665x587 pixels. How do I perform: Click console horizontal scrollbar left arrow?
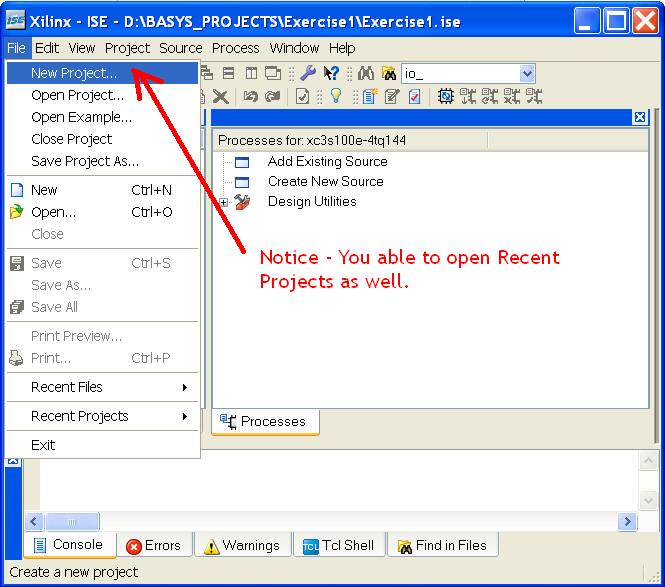click(x=34, y=521)
